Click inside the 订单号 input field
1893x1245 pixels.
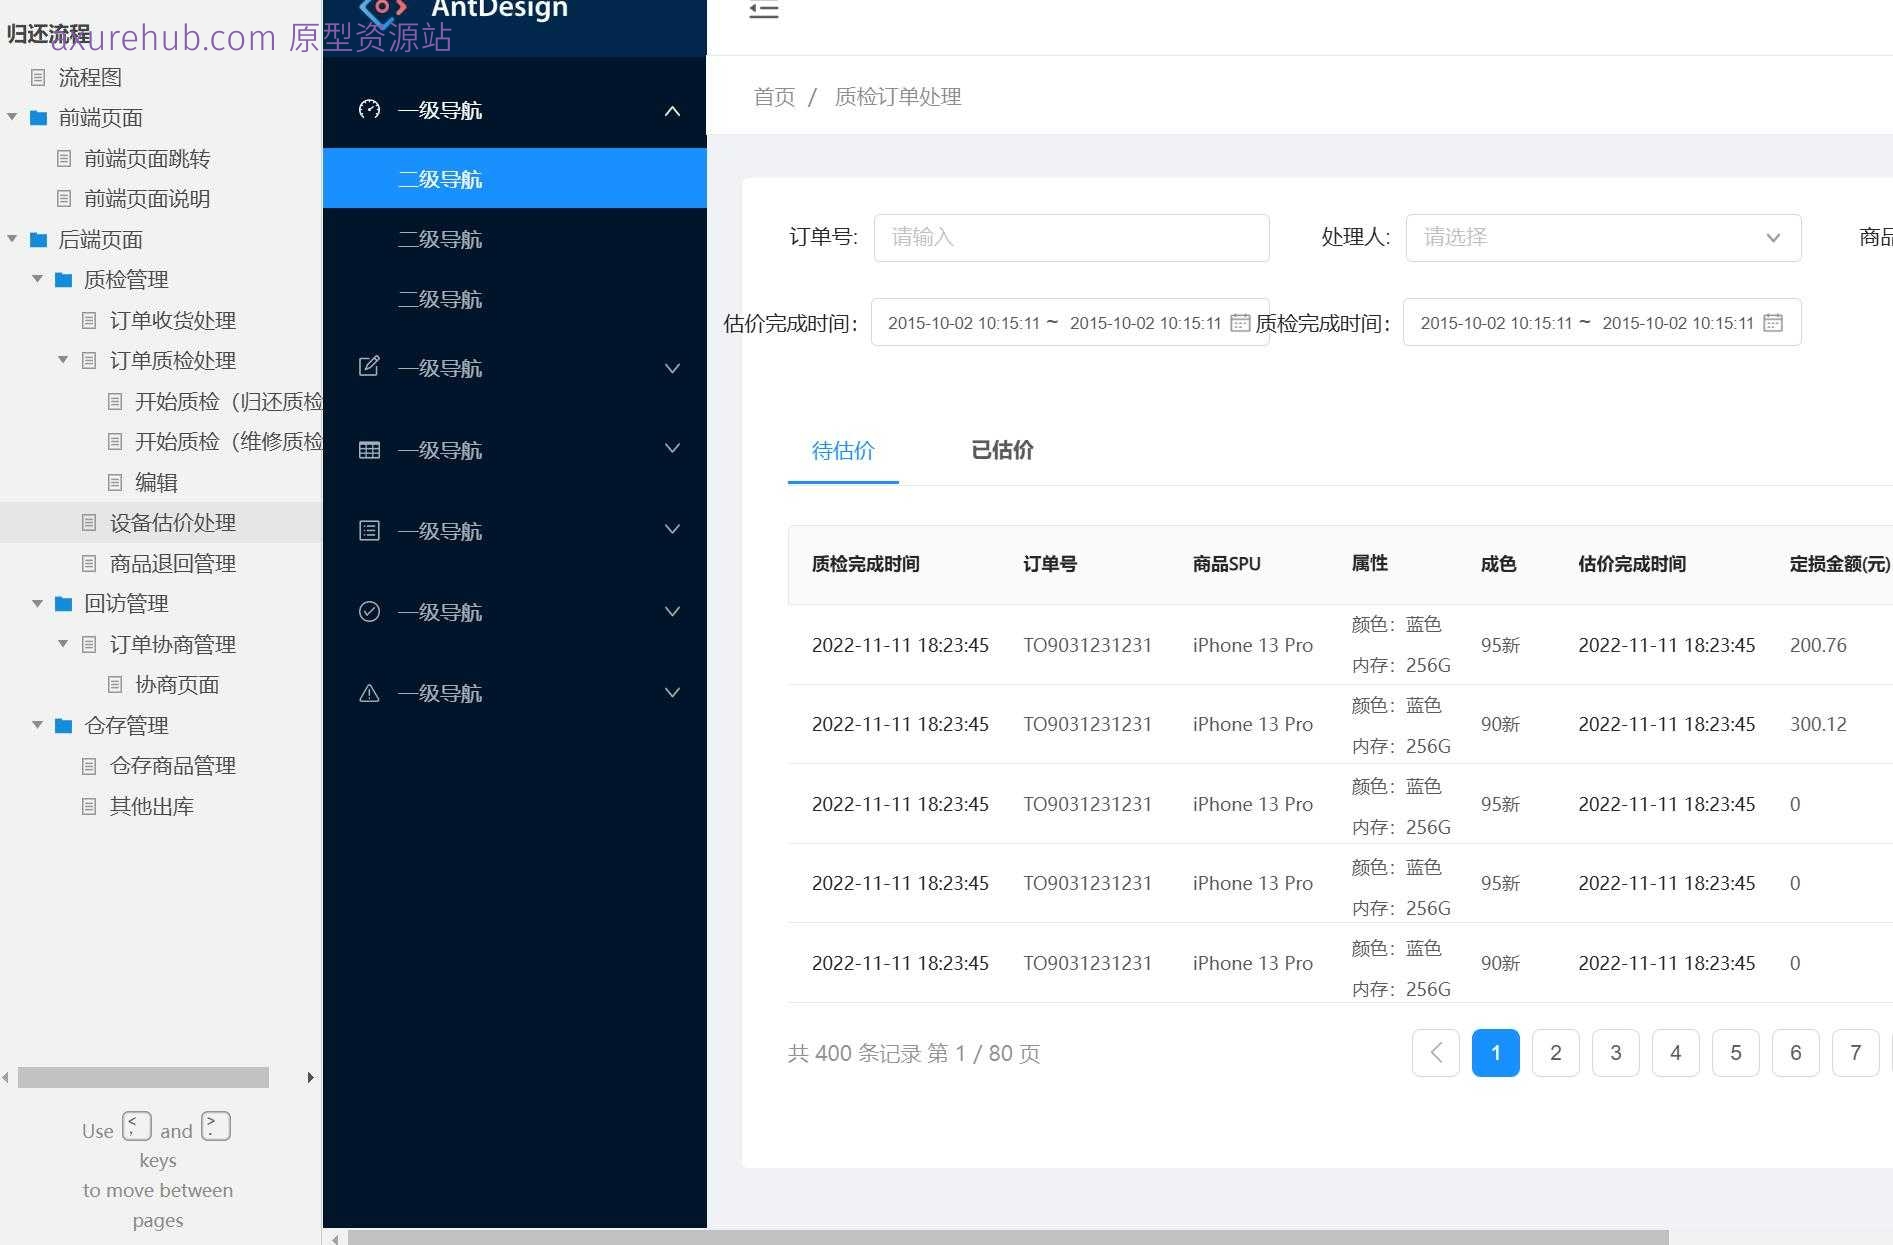1070,238
